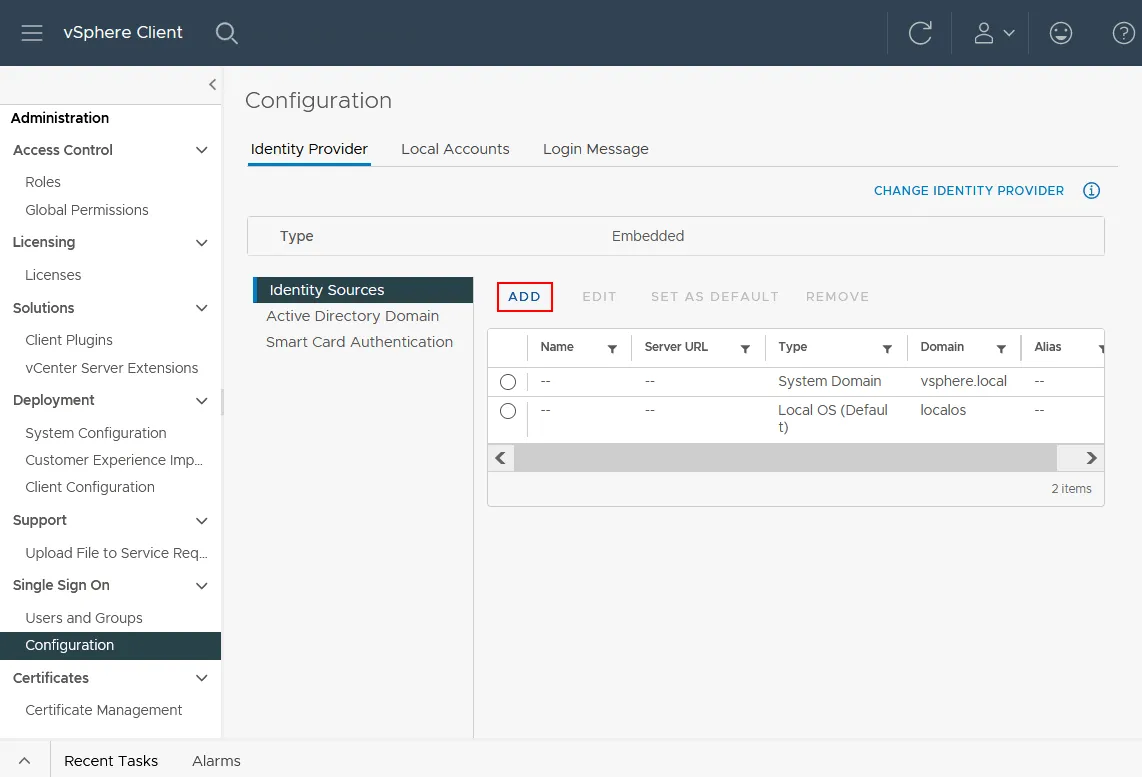This screenshot has width=1142, height=777.
Task: Filter the Name column
Action: [612, 349]
